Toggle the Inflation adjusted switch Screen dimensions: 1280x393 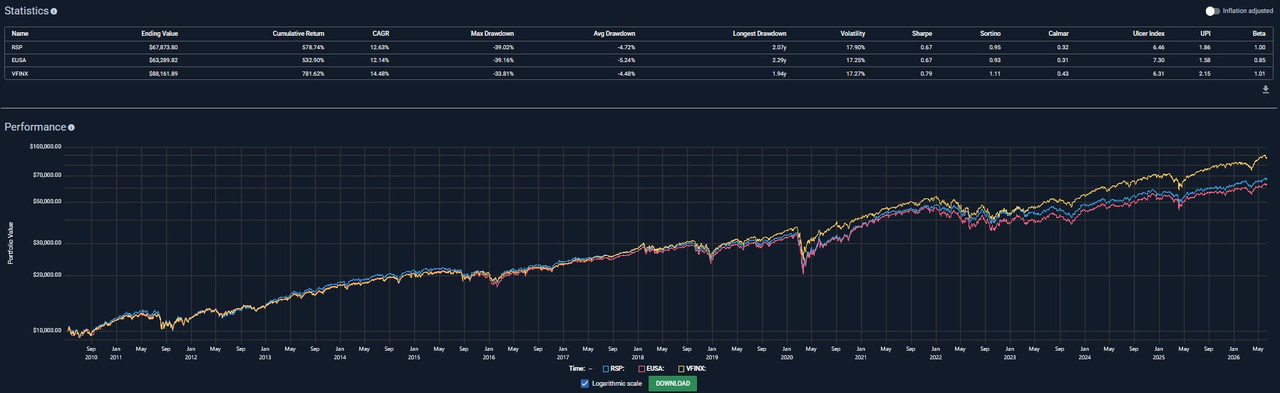pyautogui.click(x=1212, y=11)
